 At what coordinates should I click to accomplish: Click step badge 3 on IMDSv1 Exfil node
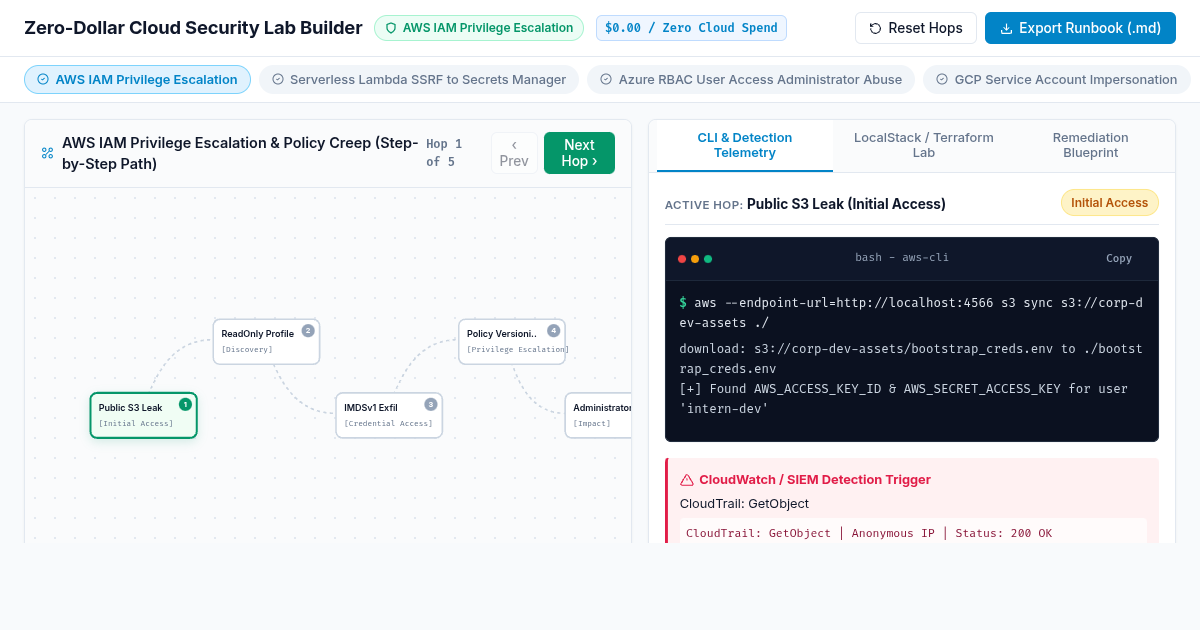431,404
